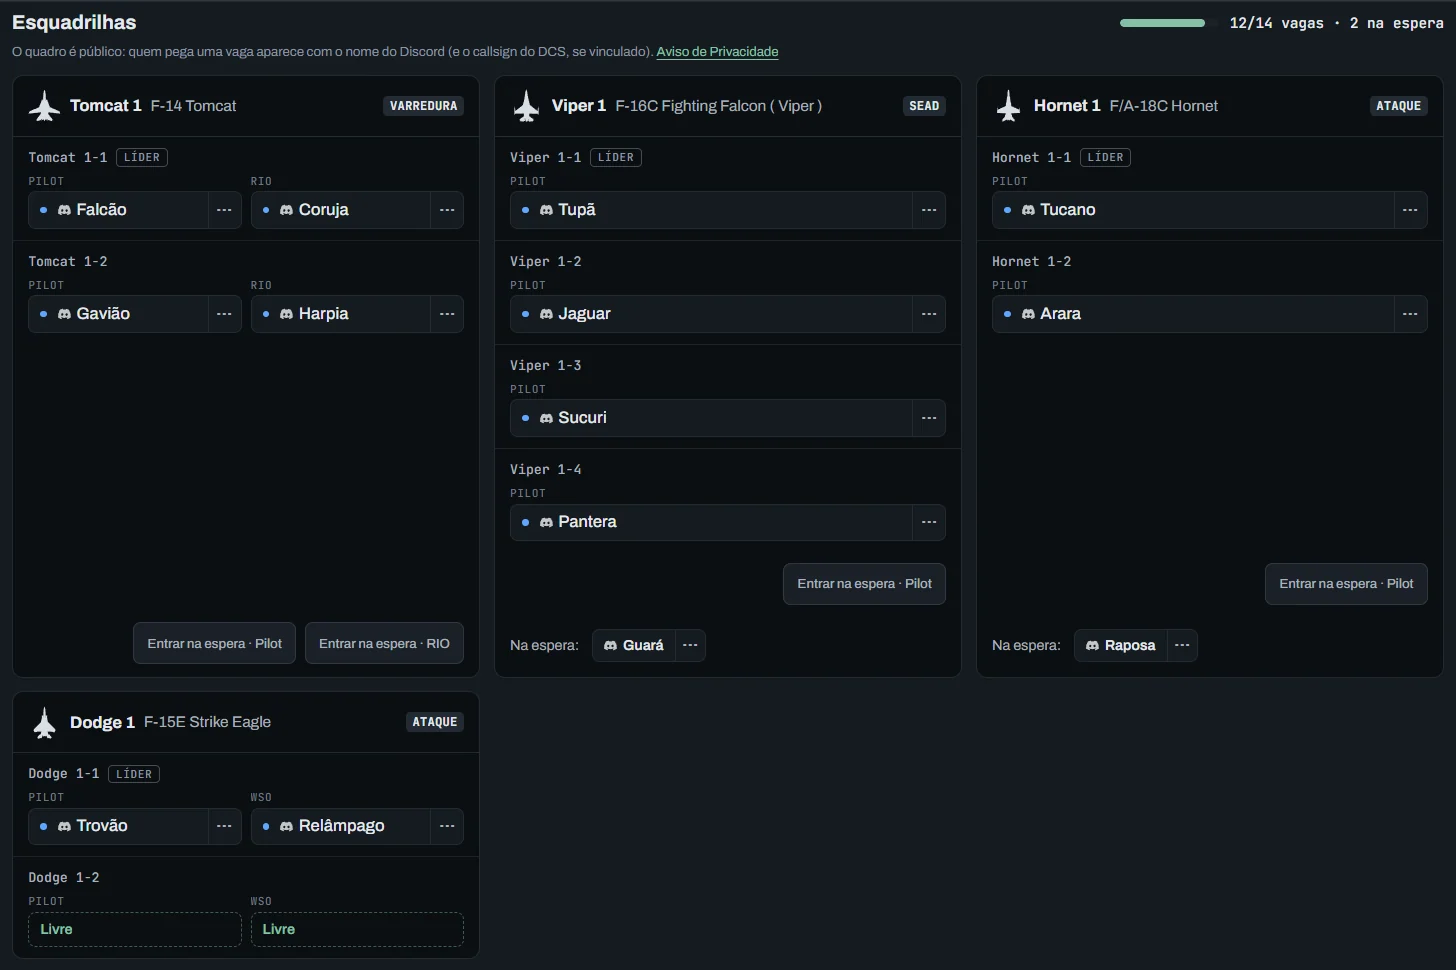This screenshot has height=970, width=1456.
Task: Click the Discord icon beside Jaguar
Action: [546, 314]
